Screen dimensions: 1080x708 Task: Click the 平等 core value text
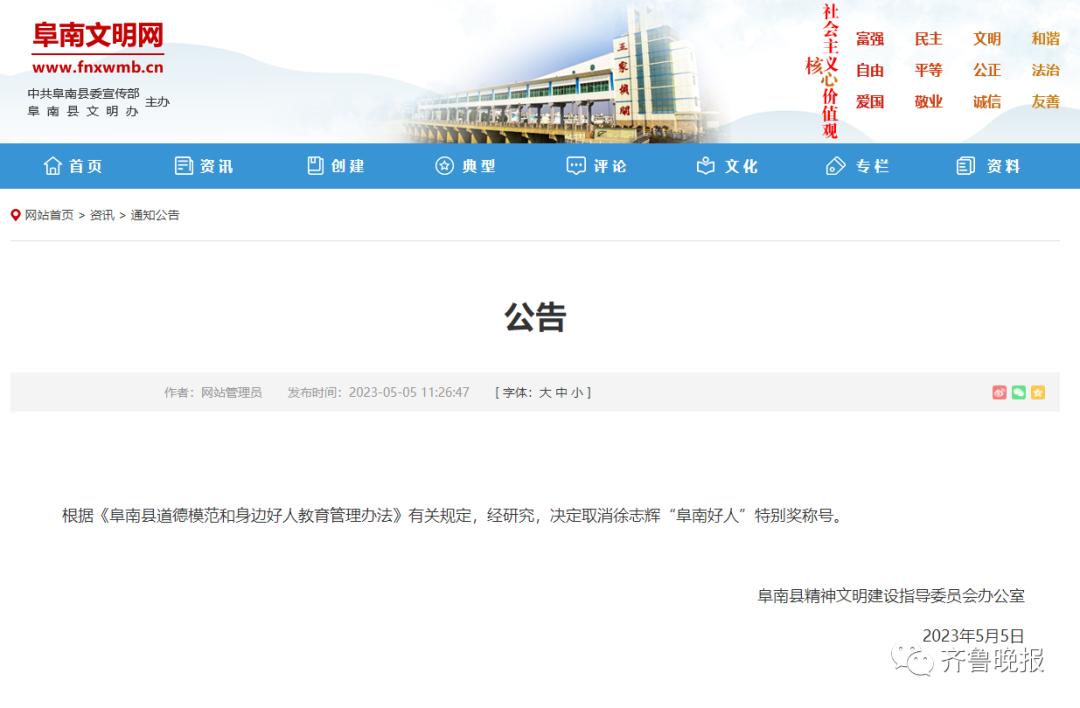[928, 70]
